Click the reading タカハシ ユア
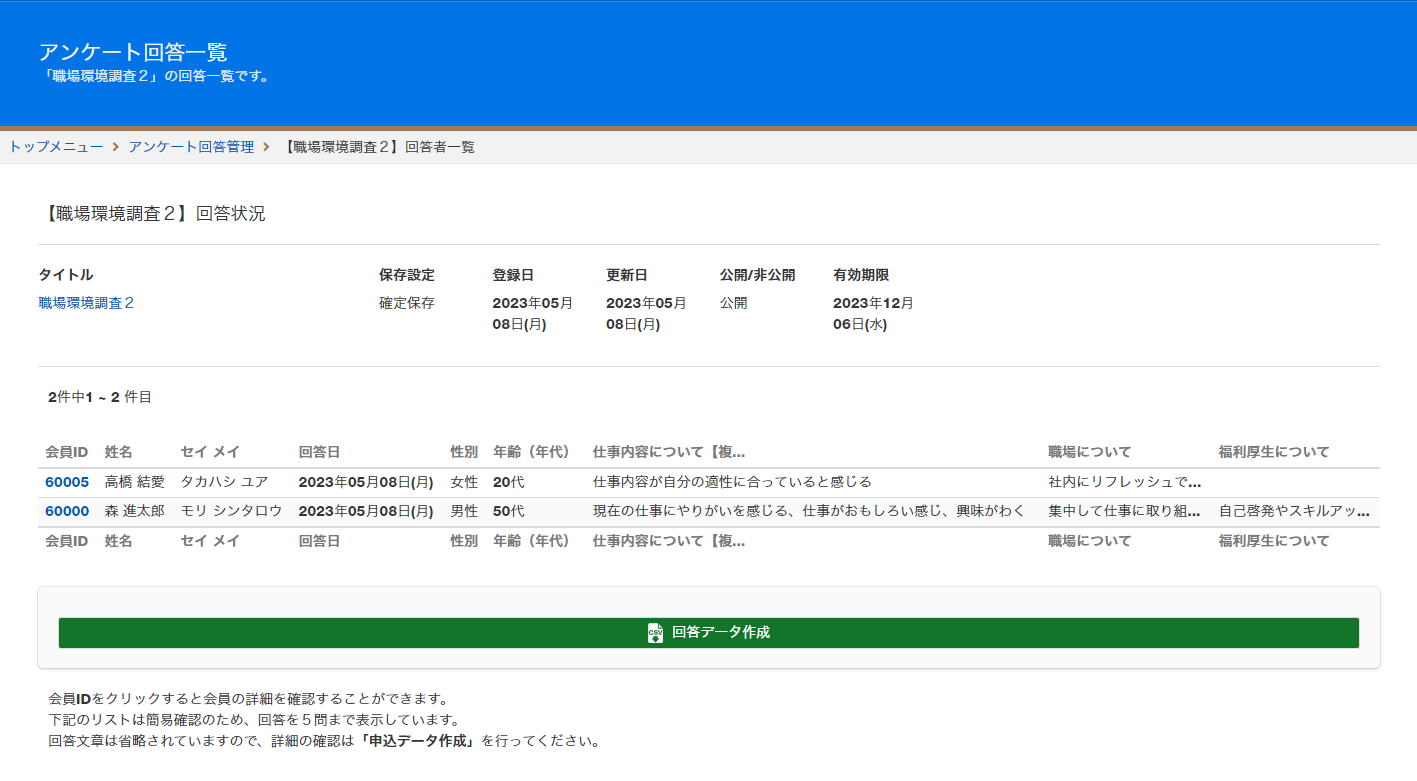1417x781 pixels. coord(224,482)
